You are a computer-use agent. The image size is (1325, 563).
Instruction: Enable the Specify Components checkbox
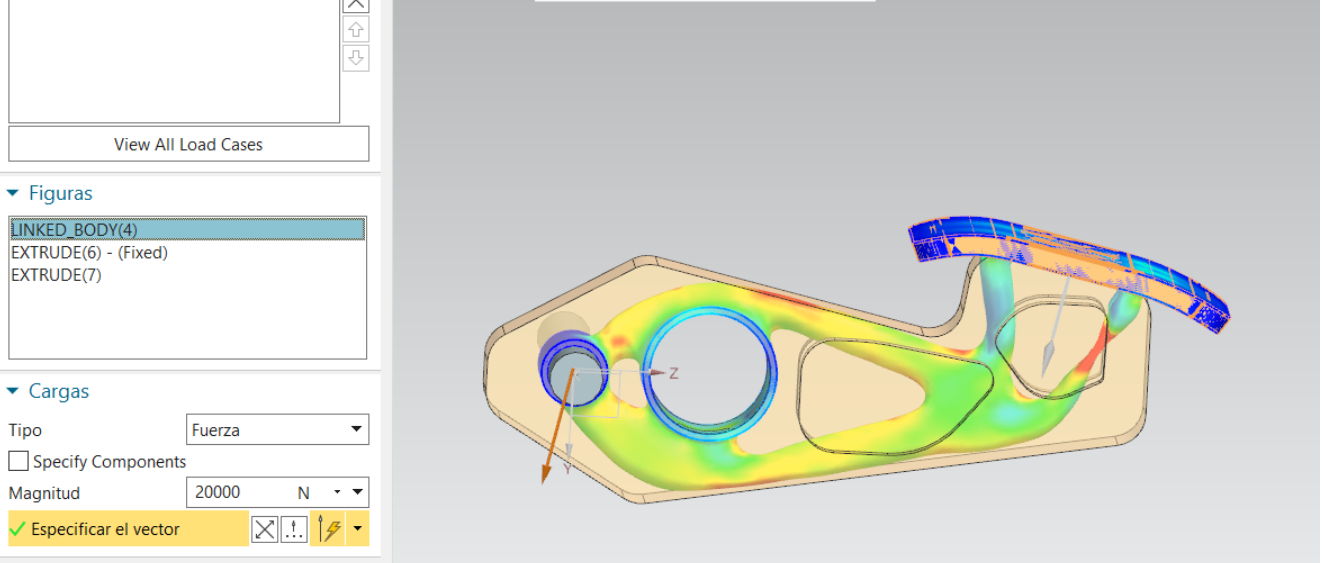pyautogui.click(x=18, y=461)
